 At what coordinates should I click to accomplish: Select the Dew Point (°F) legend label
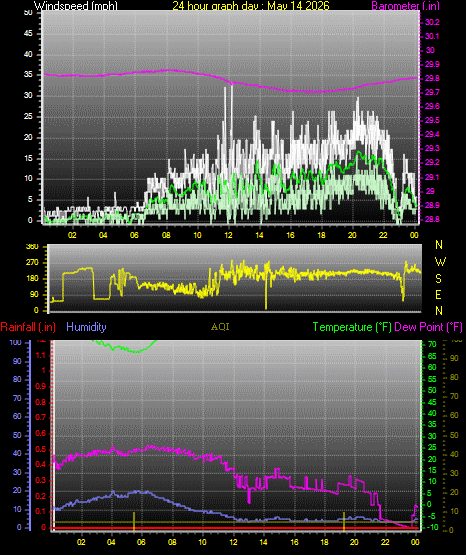[428, 327]
